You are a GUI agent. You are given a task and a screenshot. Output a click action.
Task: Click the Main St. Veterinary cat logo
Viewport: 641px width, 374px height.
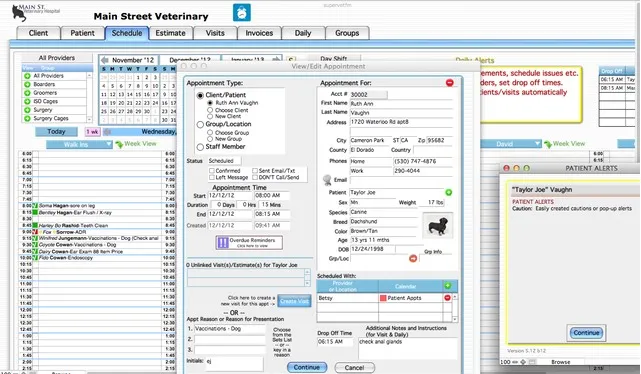click(19, 13)
